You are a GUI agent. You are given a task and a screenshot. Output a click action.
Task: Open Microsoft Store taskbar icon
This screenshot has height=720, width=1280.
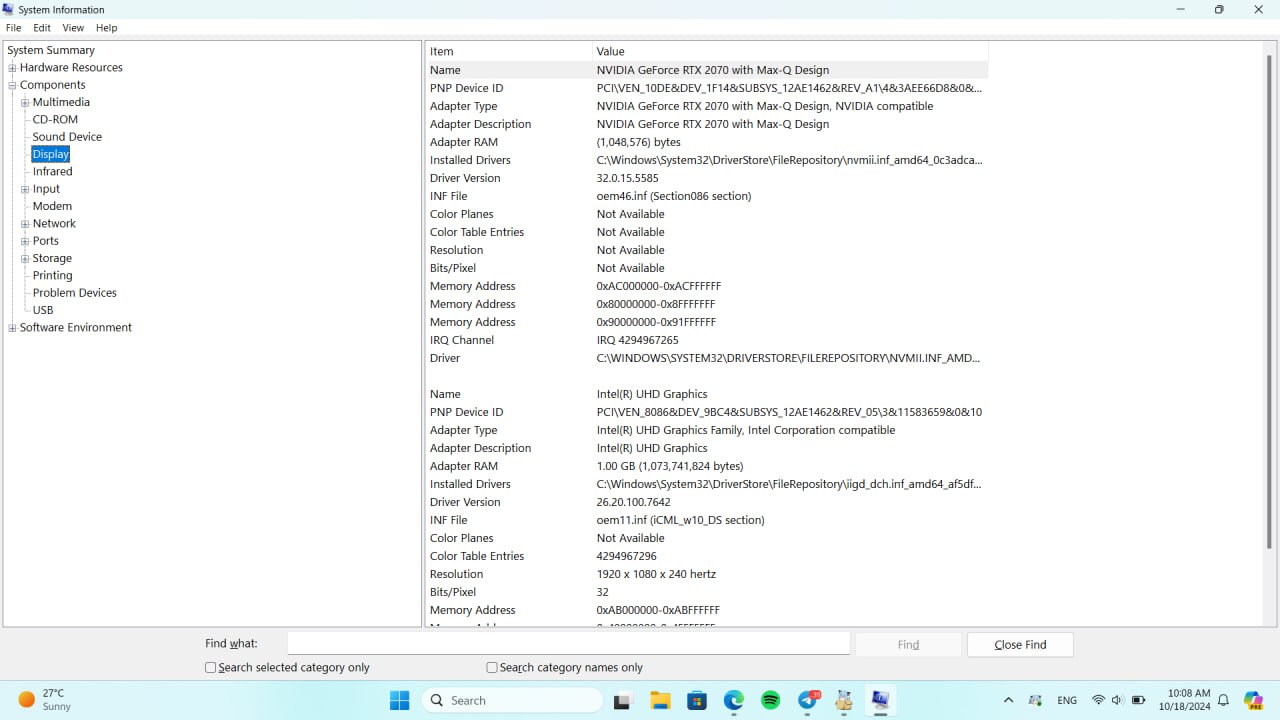click(x=697, y=701)
